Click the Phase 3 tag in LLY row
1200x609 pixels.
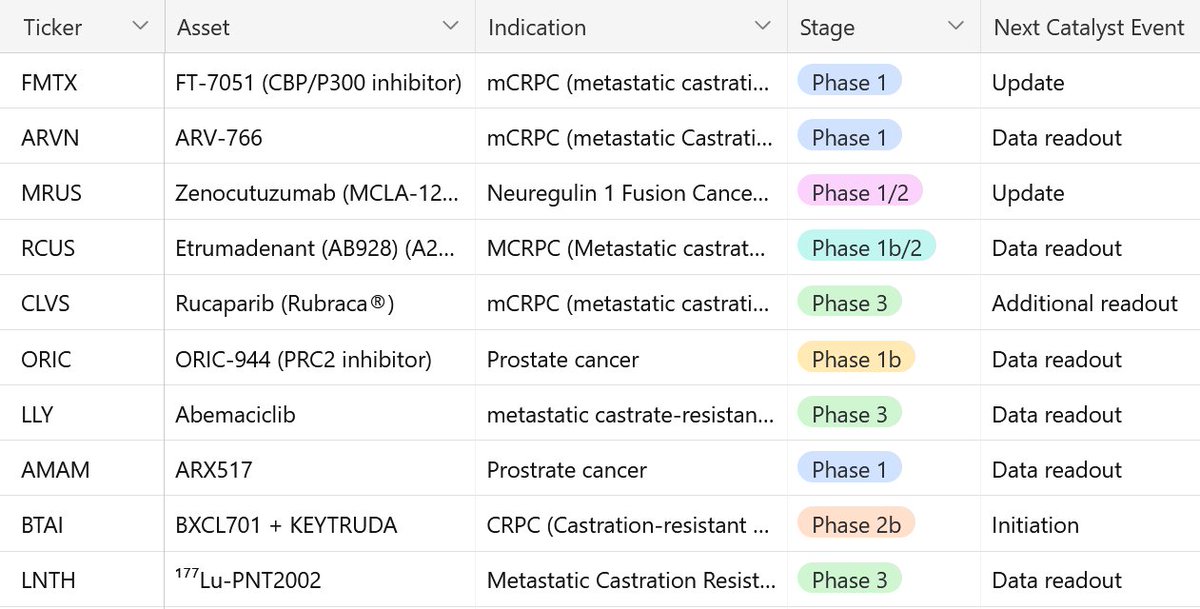point(849,413)
